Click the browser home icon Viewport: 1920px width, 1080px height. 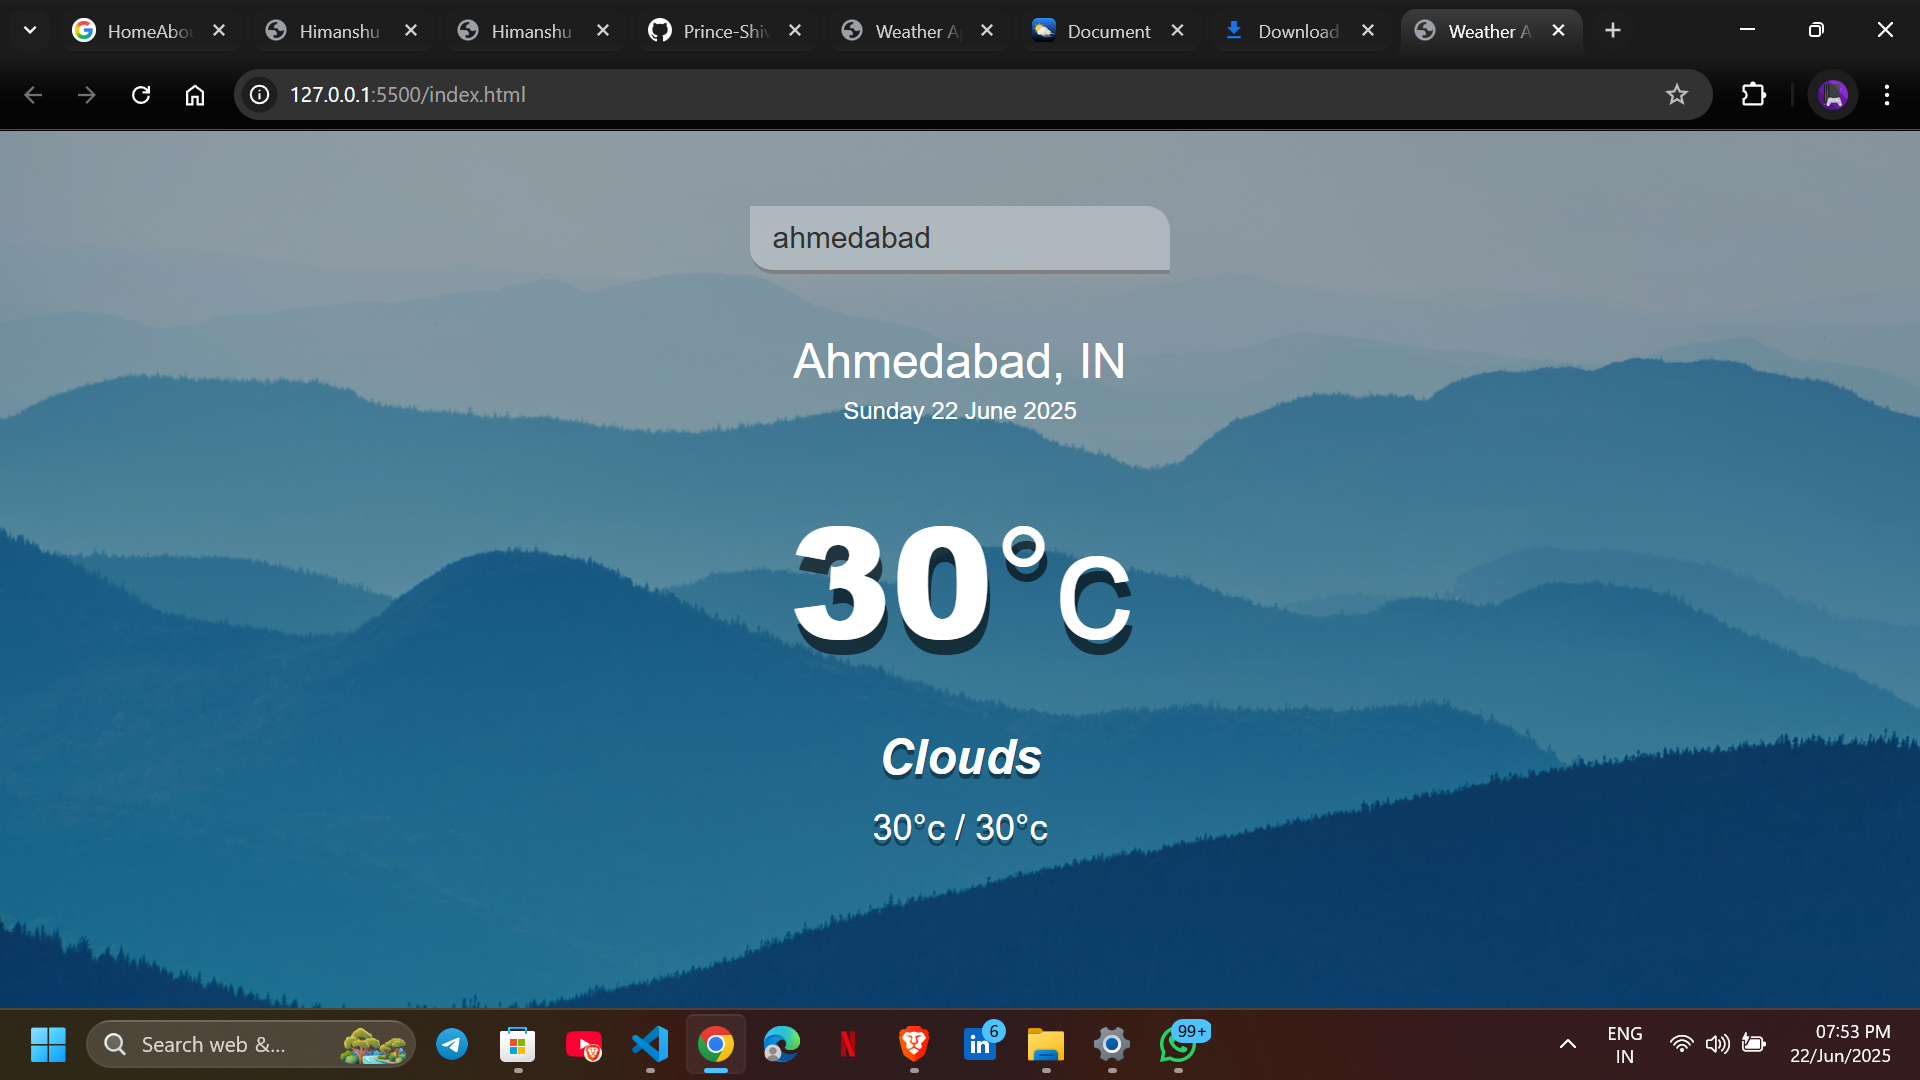(x=195, y=95)
